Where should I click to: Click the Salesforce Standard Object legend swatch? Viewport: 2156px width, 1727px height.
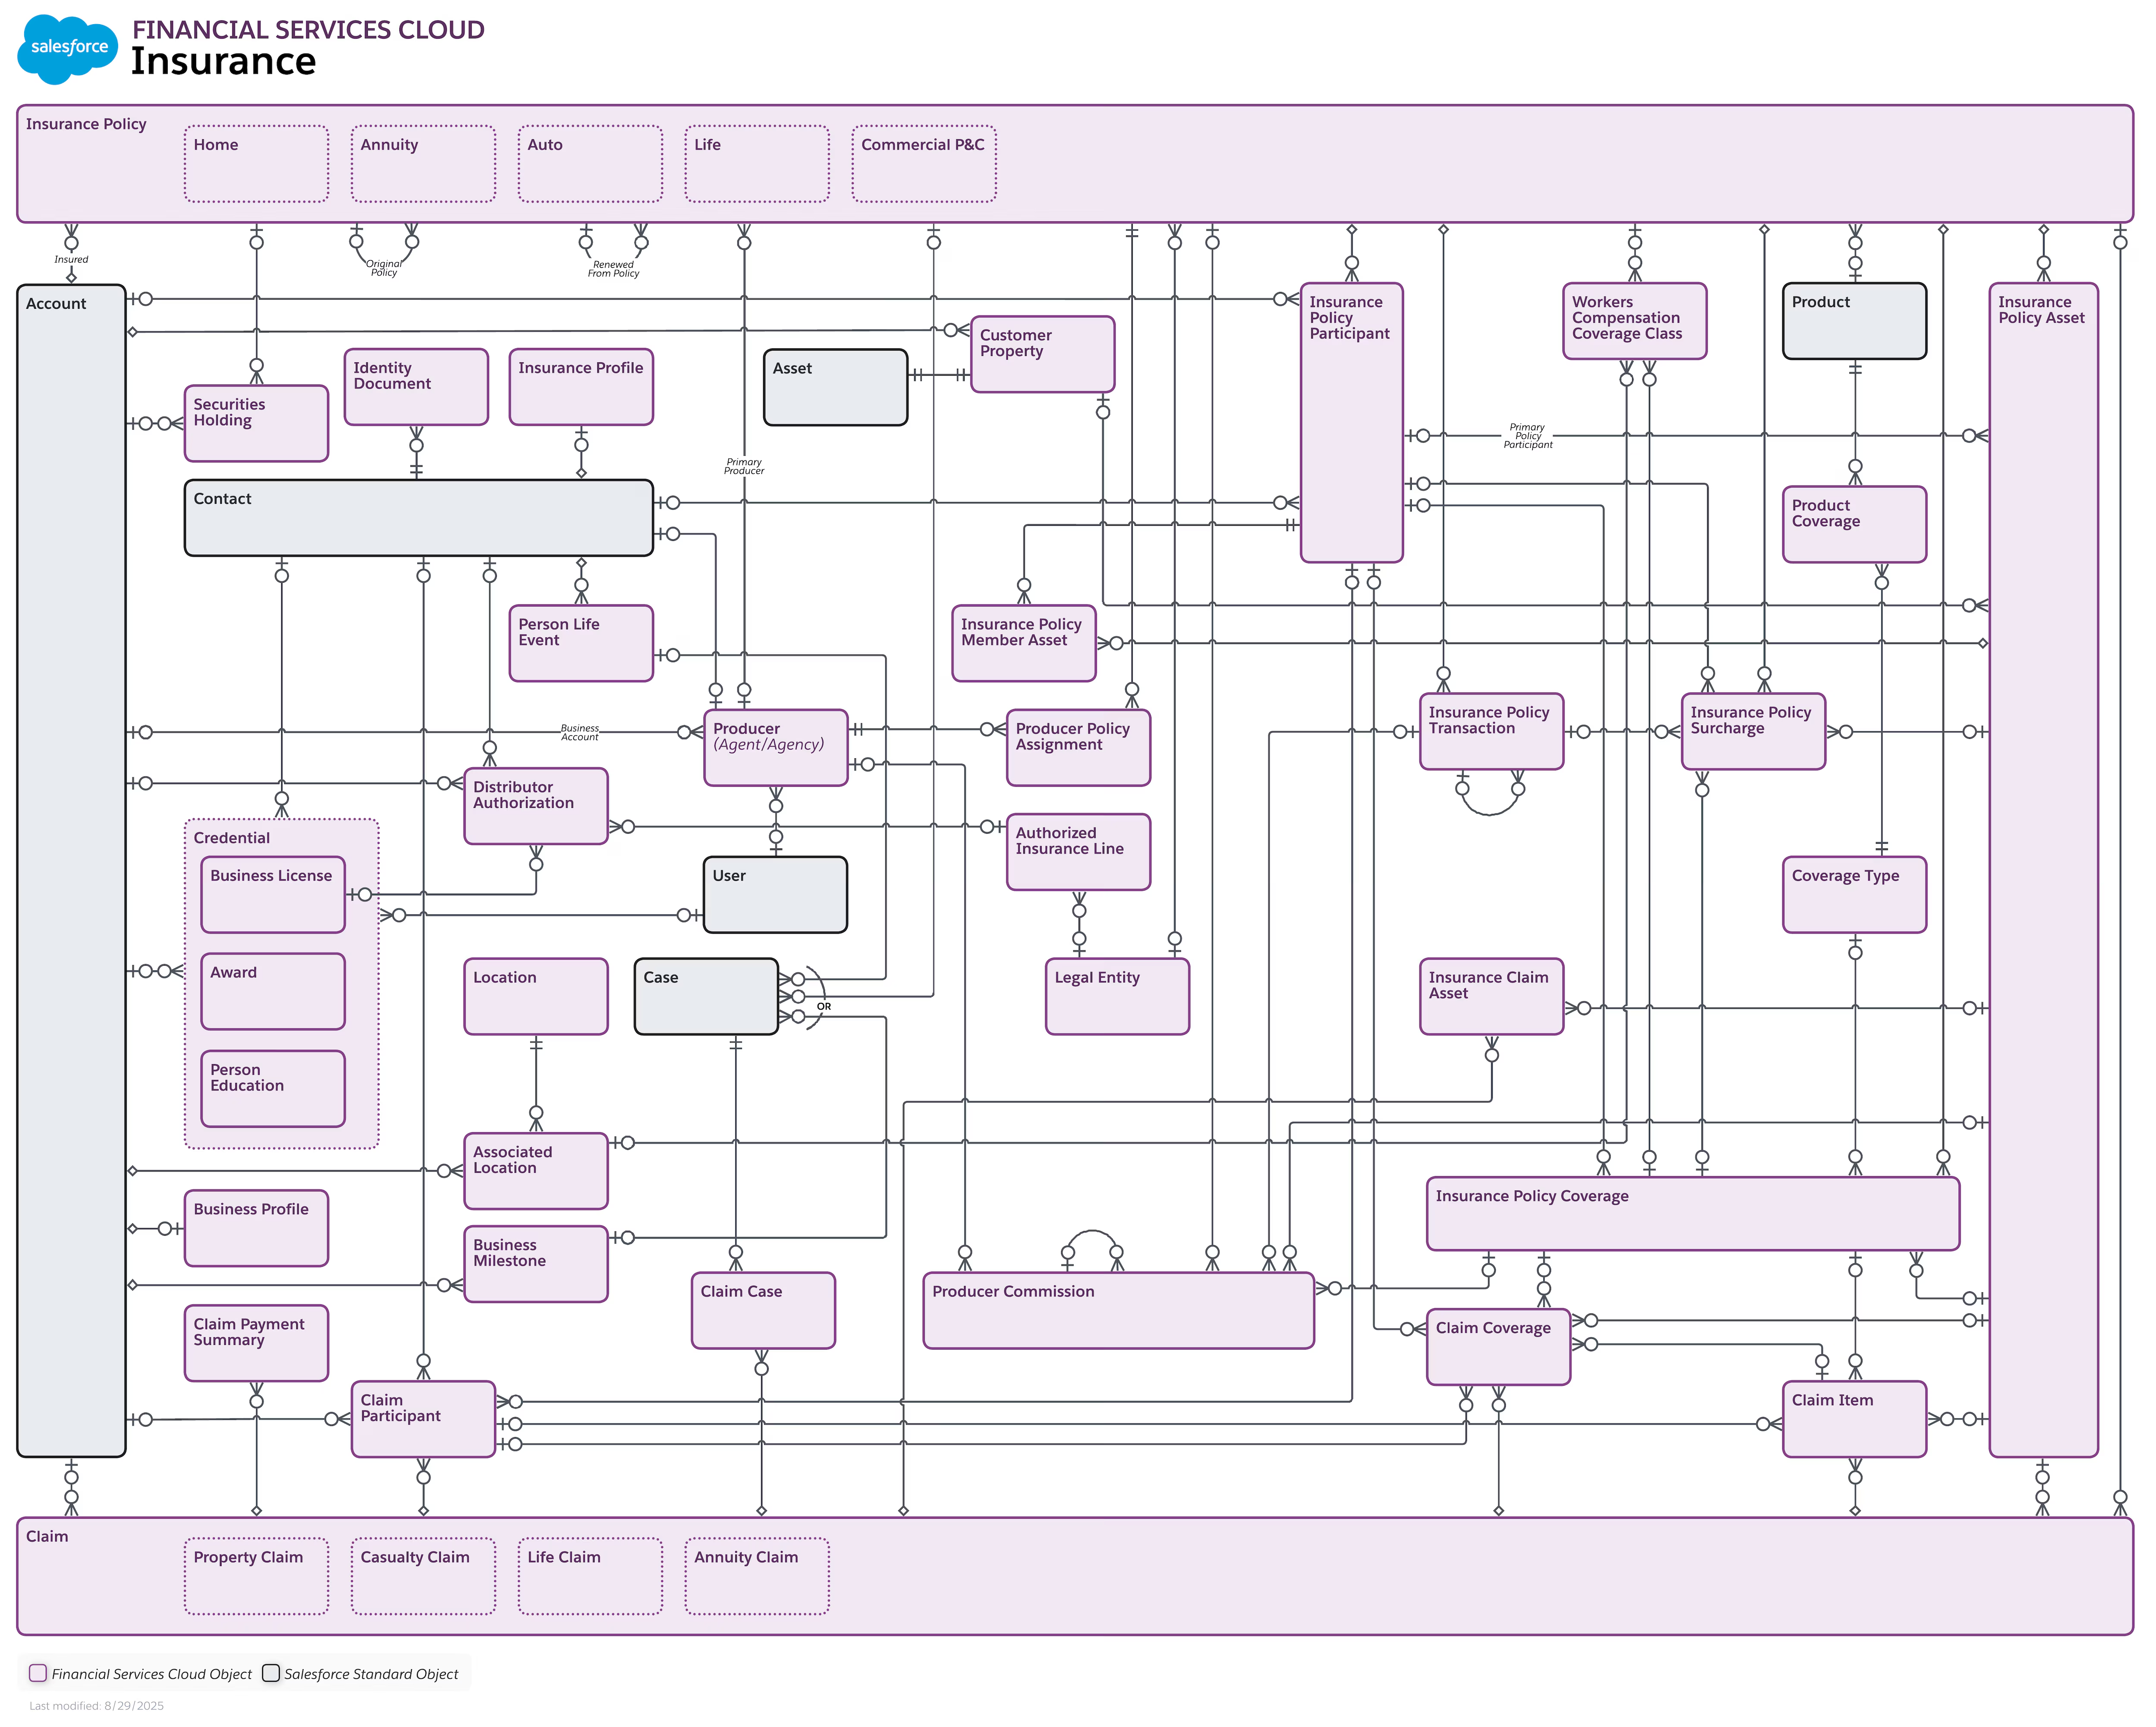click(x=271, y=1673)
